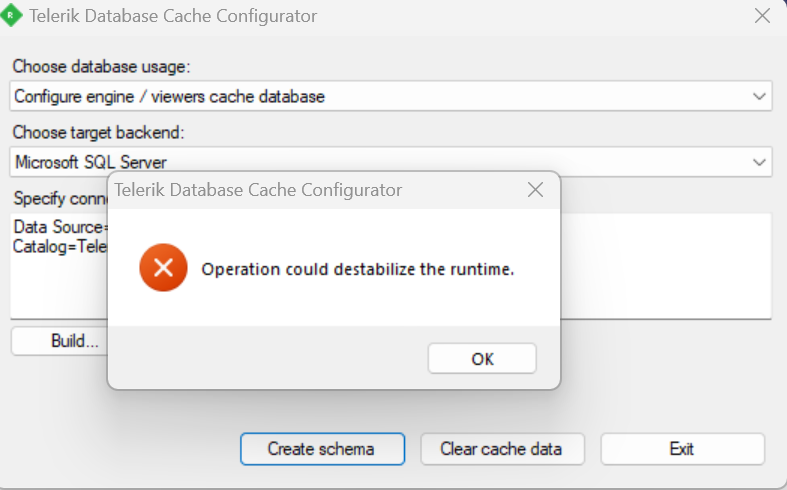Exit the Cache Configurator
Viewport: 787px width, 490px height.
[682, 449]
